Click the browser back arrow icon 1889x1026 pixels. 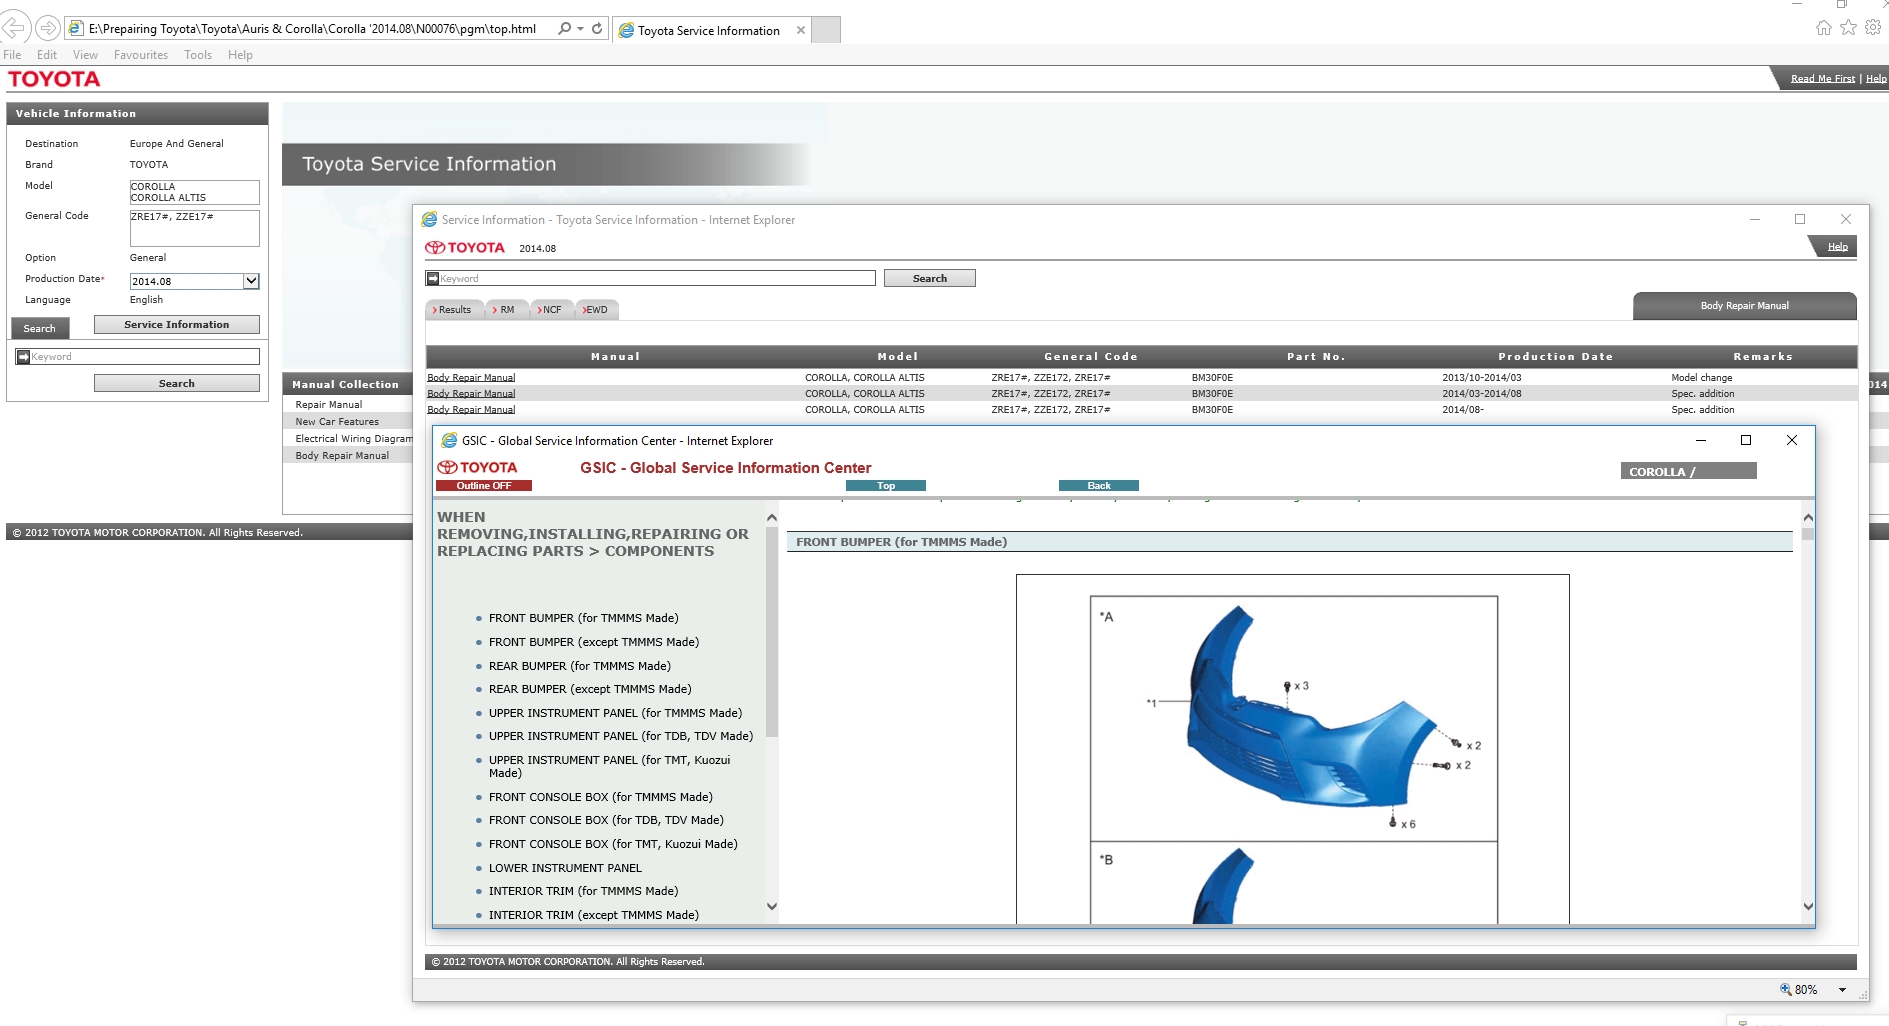click(15, 28)
